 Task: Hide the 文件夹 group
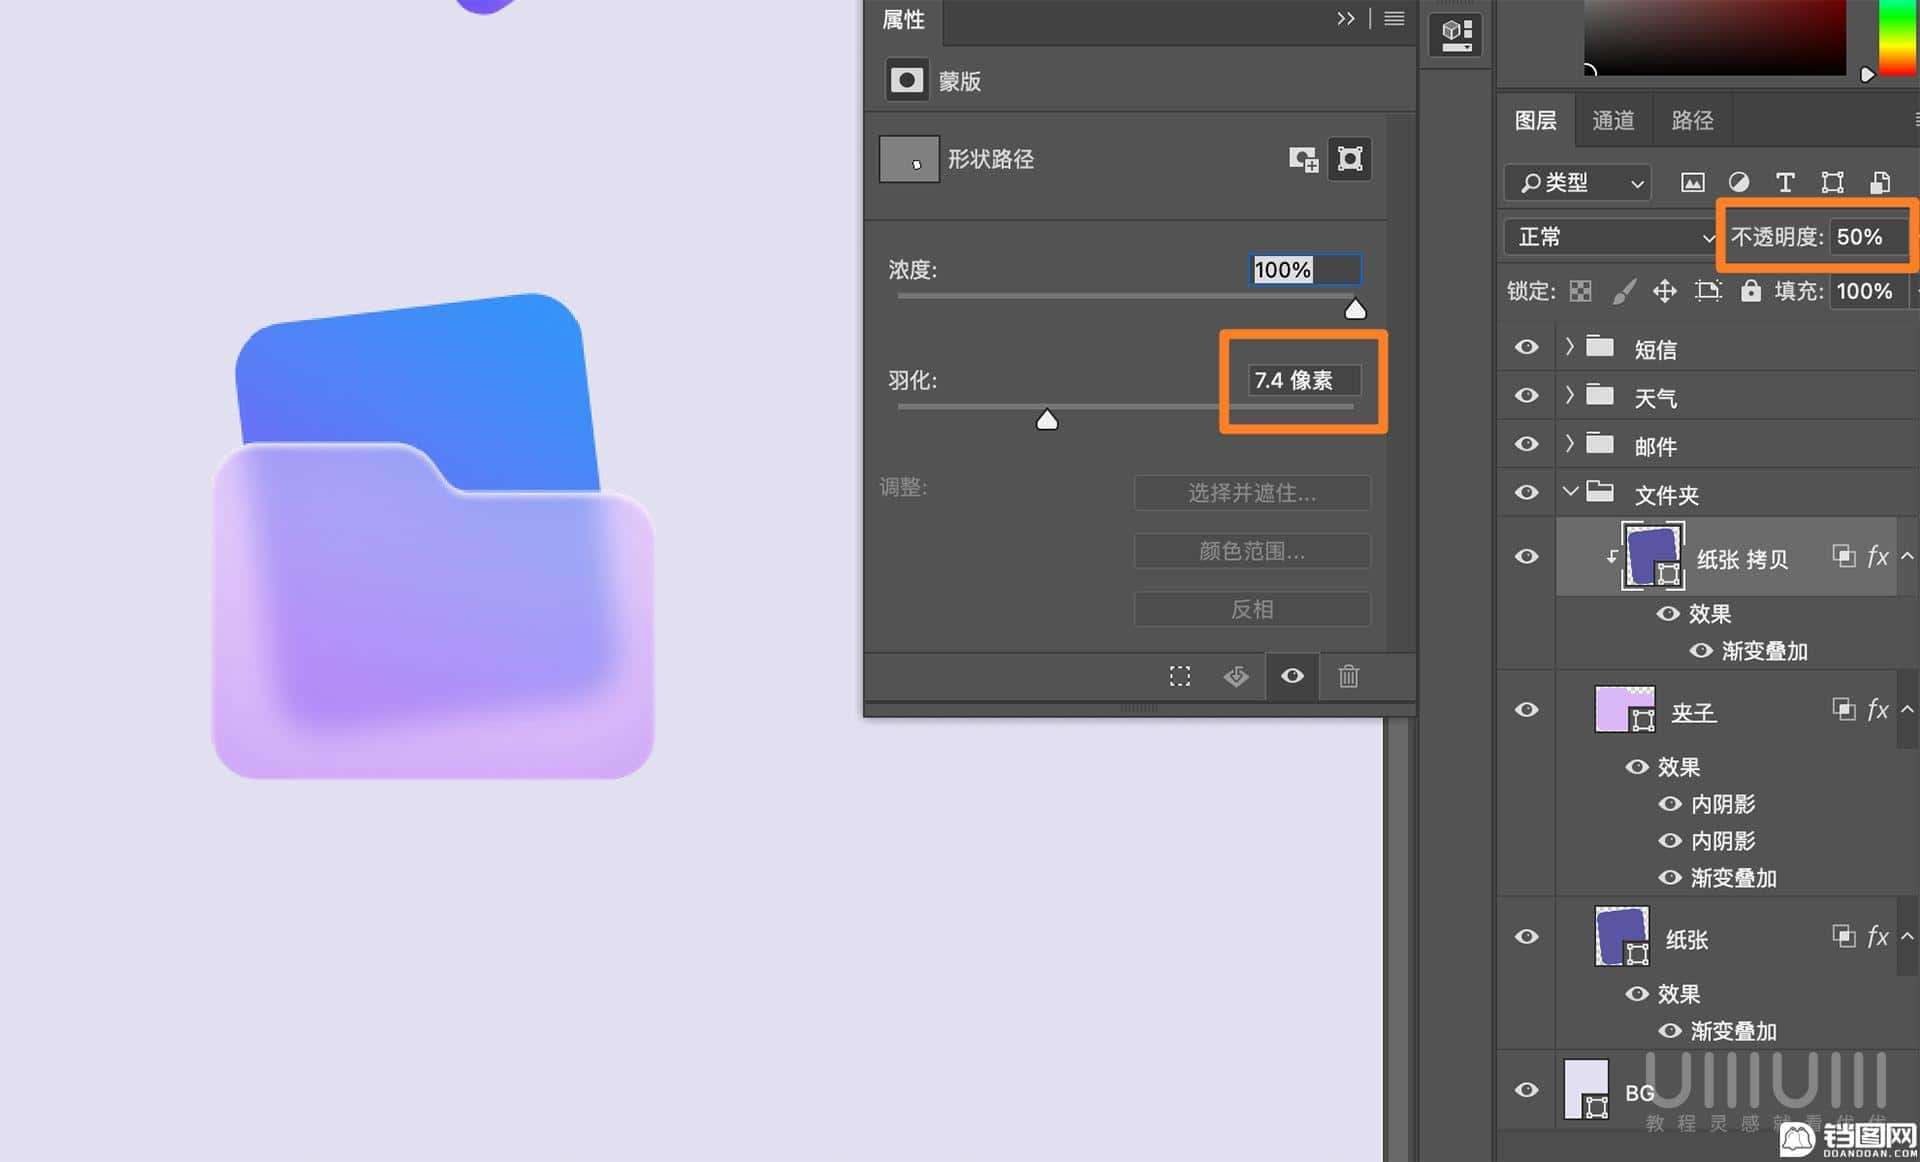(1526, 493)
